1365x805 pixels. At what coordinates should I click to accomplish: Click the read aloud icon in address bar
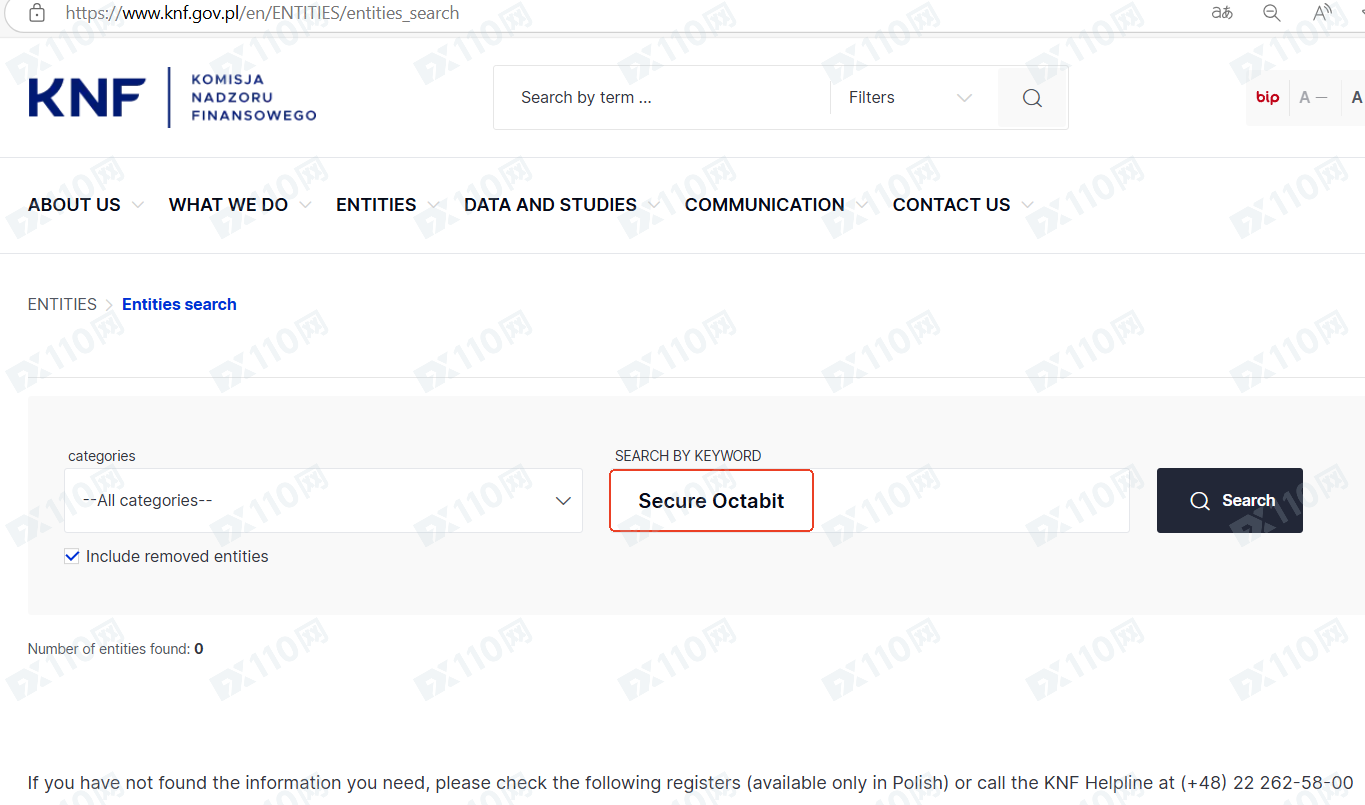pyautogui.click(x=1322, y=13)
